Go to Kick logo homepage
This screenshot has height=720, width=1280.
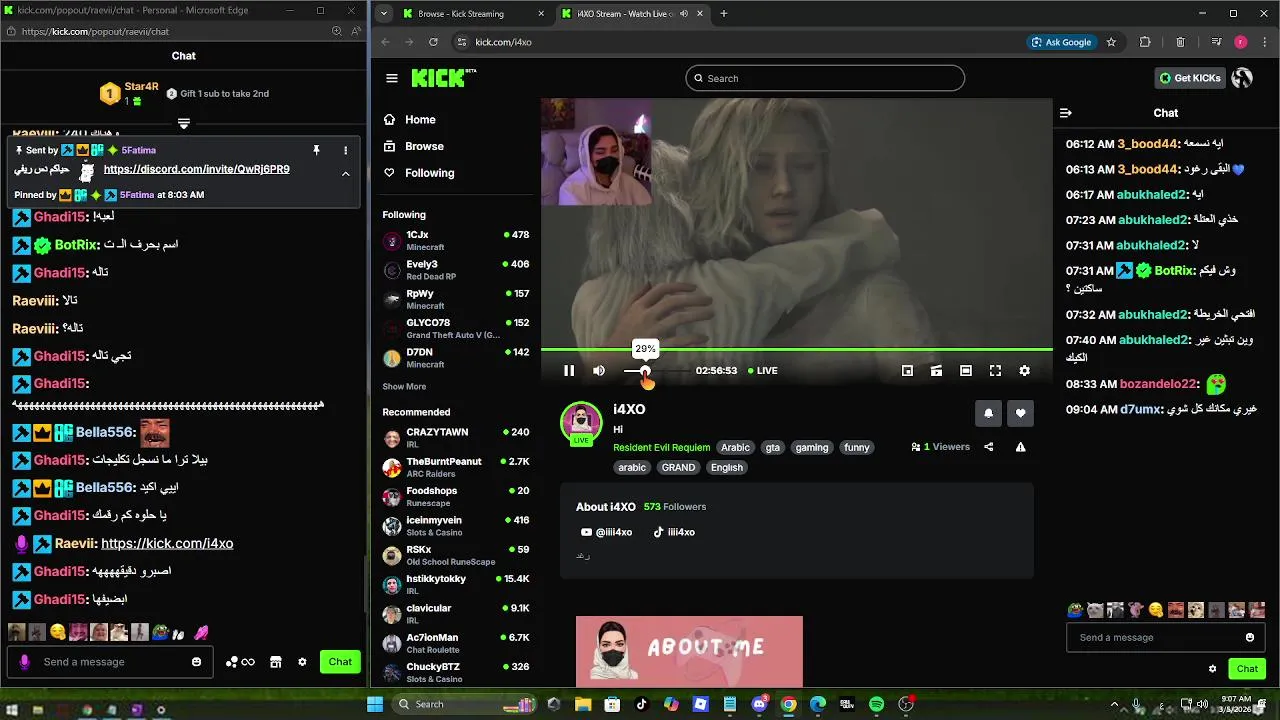click(x=444, y=78)
